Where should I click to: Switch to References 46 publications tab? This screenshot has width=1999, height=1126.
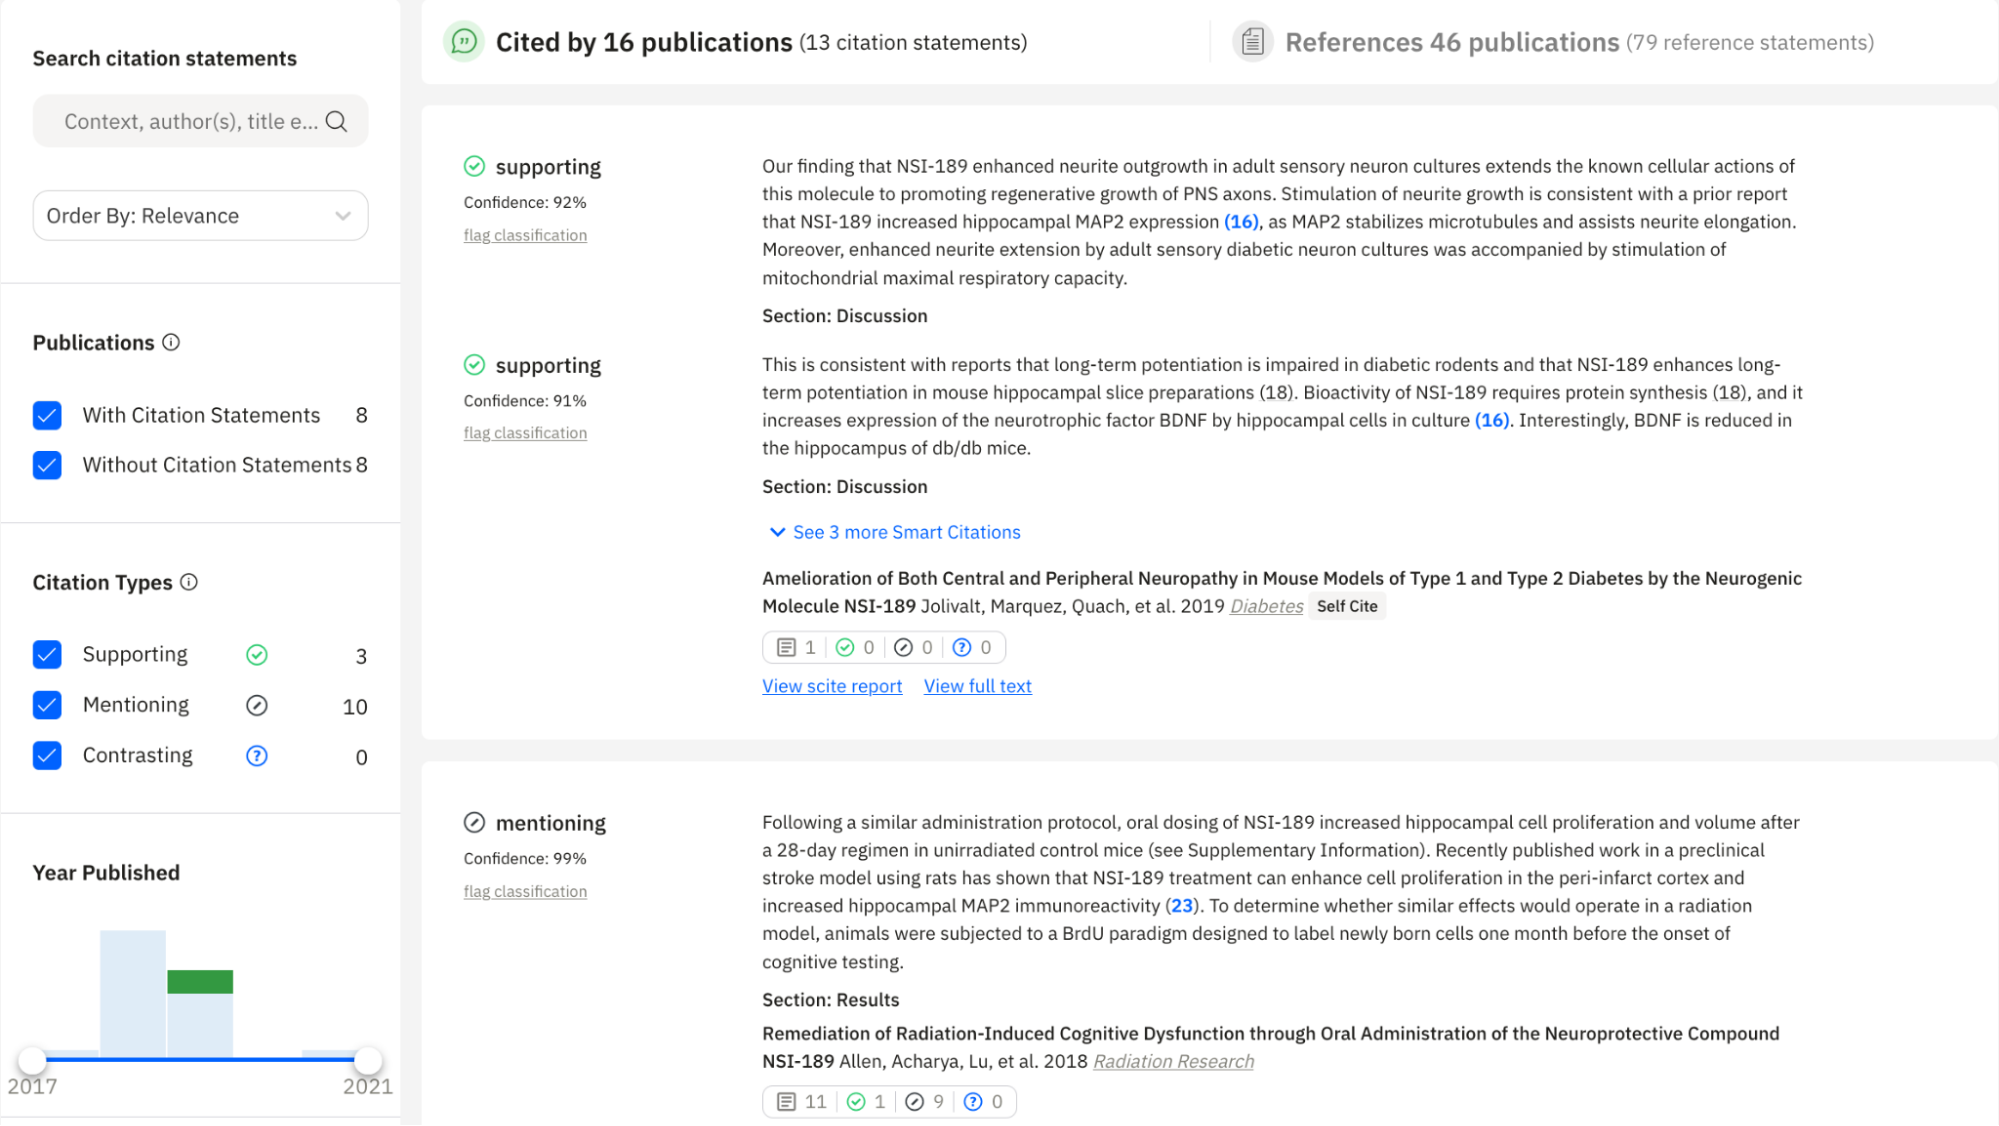[x=1453, y=42]
